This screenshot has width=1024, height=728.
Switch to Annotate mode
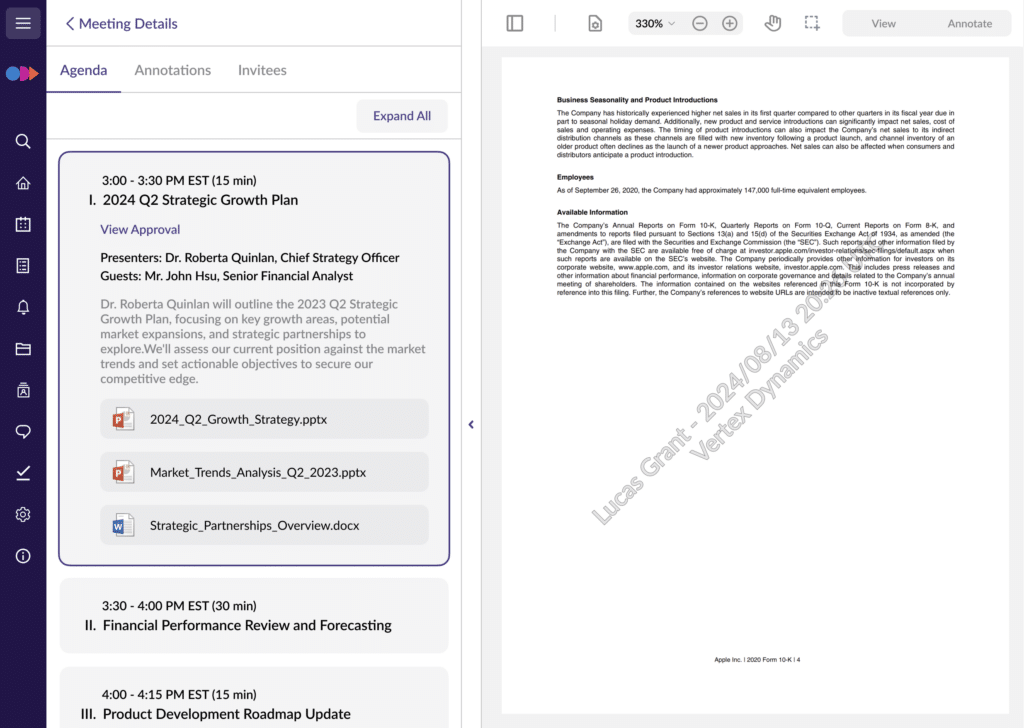click(969, 23)
